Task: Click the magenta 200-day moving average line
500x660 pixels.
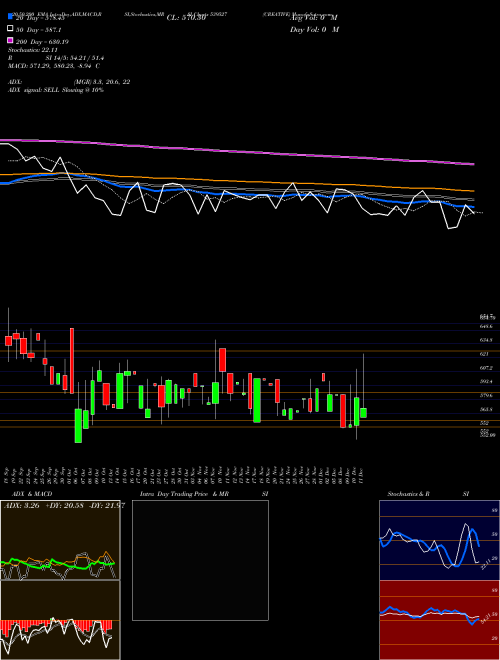Action: point(237,151)
